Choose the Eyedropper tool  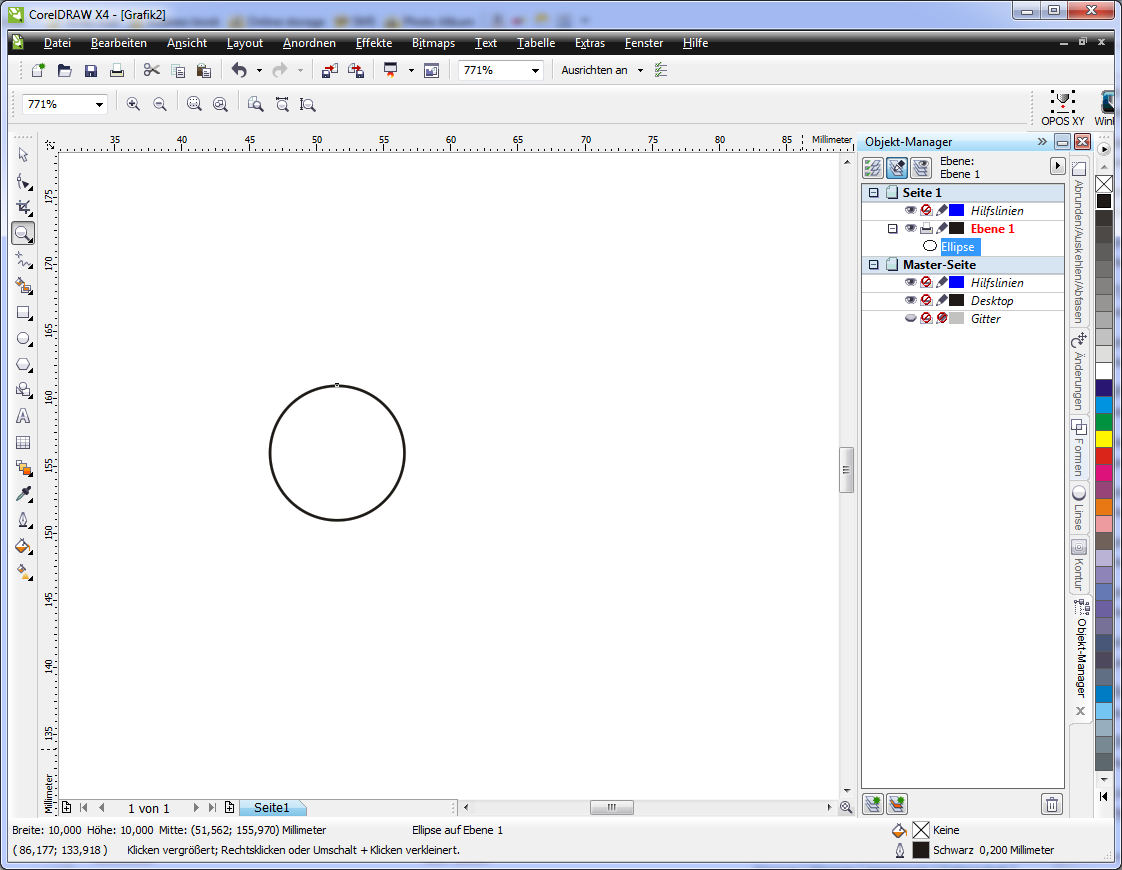point(23,494)
